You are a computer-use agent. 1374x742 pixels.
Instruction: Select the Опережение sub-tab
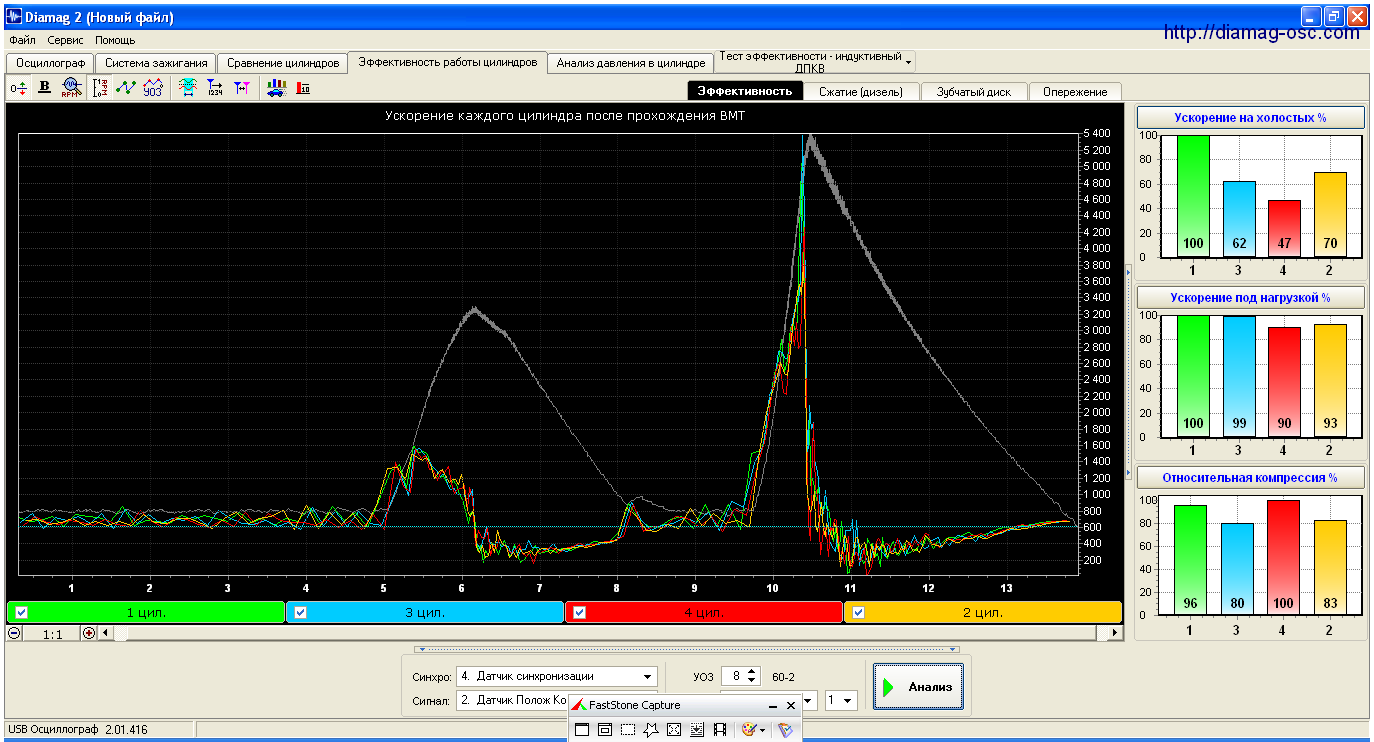pos(1075,91)
